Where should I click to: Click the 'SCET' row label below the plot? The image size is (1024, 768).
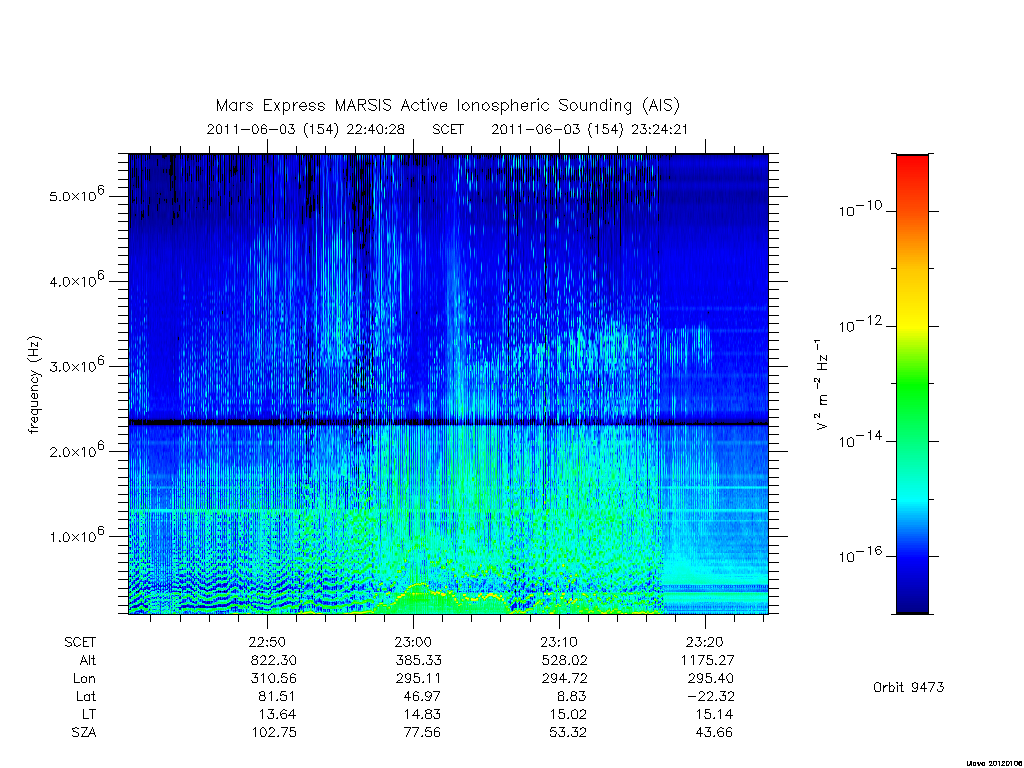tap(80, 643)
